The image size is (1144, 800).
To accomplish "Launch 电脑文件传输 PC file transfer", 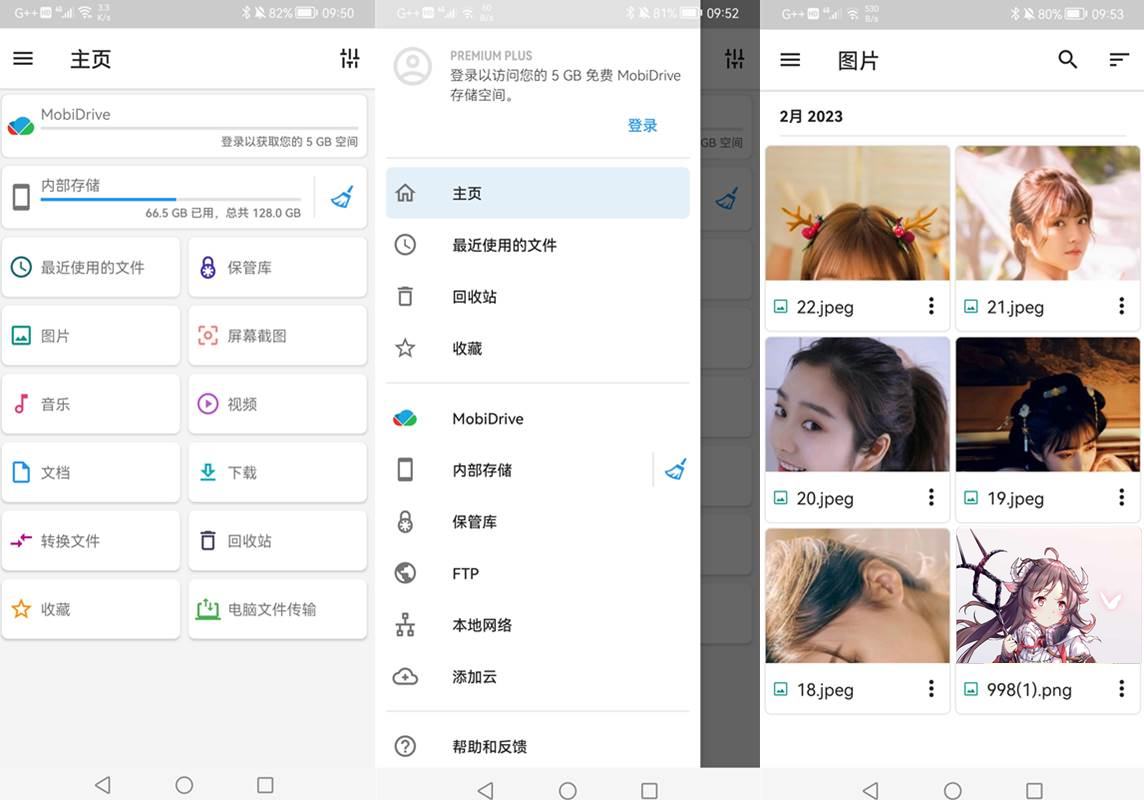I will point(277,609).
